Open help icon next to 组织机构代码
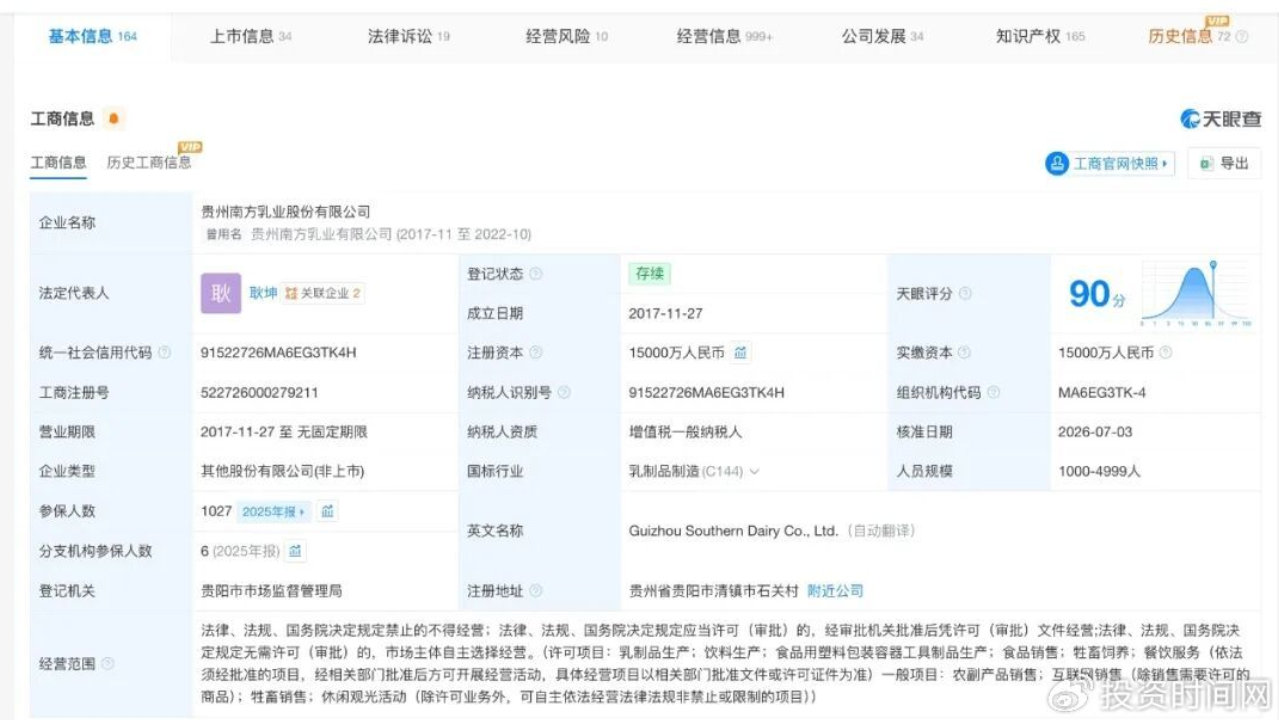 click(x=993, y=393)
